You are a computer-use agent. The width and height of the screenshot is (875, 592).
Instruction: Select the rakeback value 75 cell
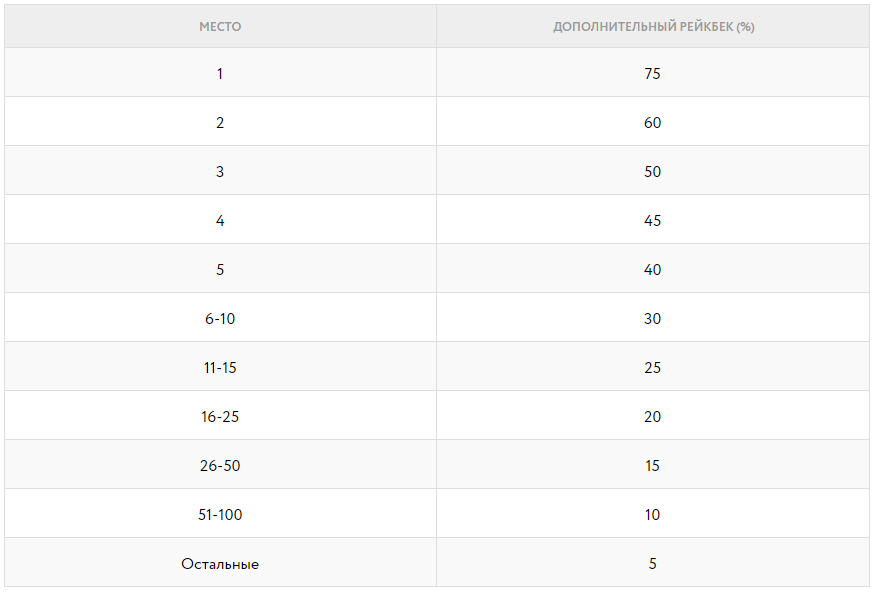(653, 74)
